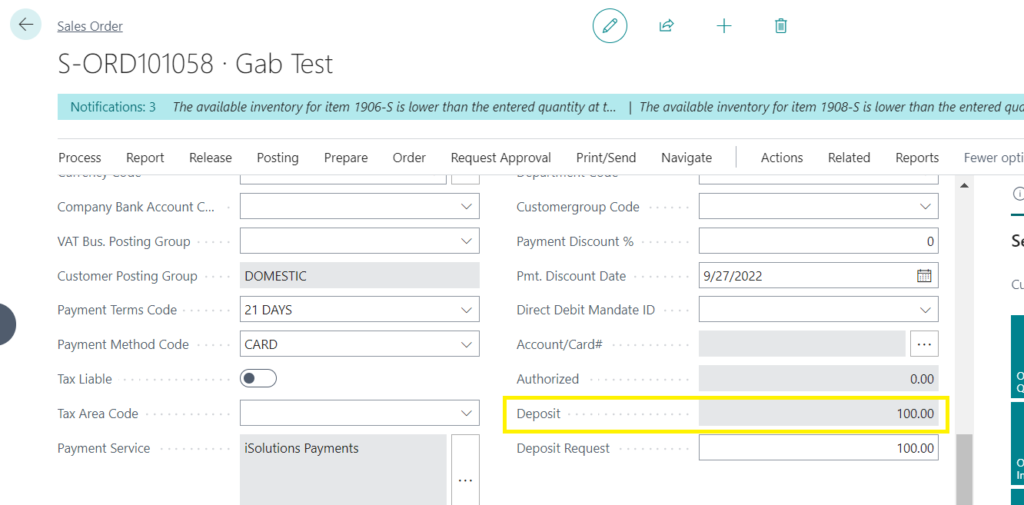Click the Sales Order breadcrumb link
The image size is (1024, 505).
coord(90,26)
